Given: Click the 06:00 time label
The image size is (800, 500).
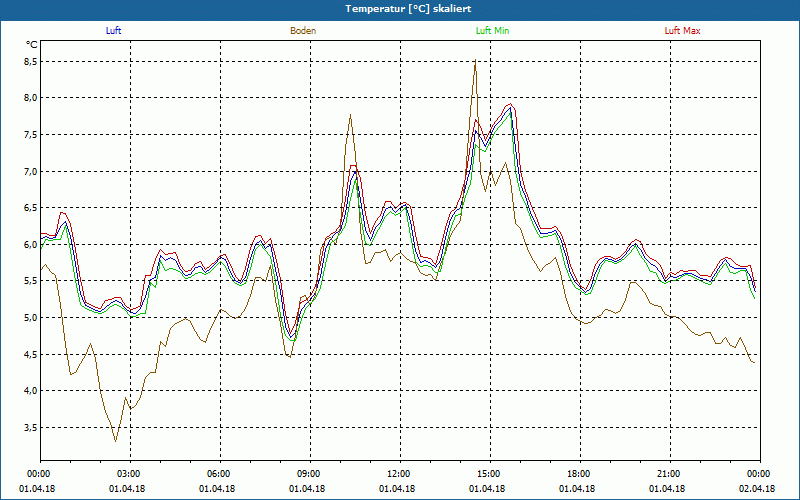Looking at the screenshot, I should [220, 474].
